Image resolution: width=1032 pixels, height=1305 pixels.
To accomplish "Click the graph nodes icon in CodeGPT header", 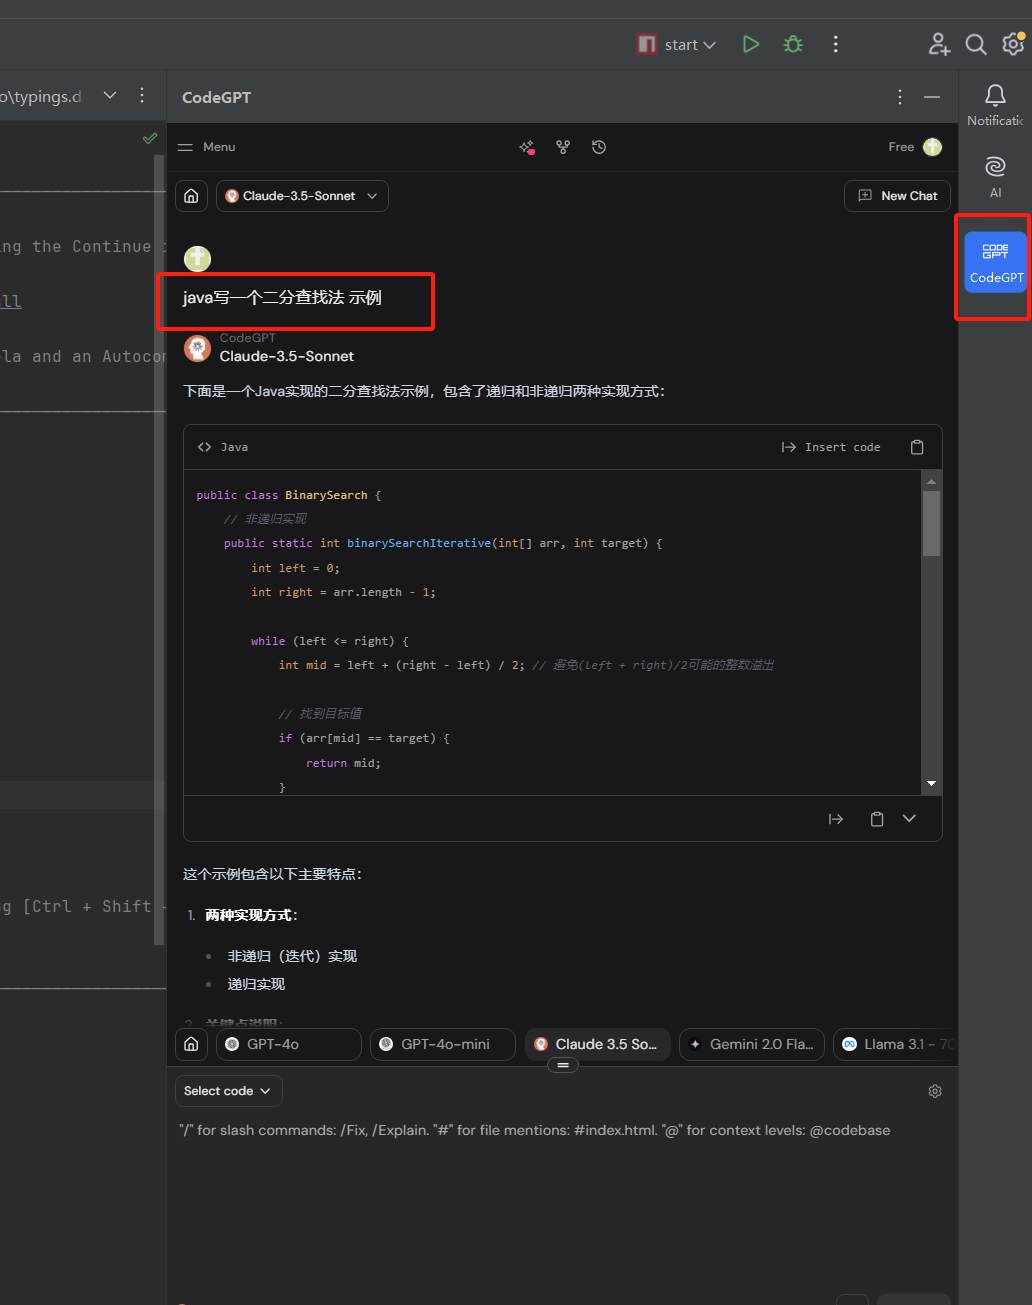I will coord(563,147).
